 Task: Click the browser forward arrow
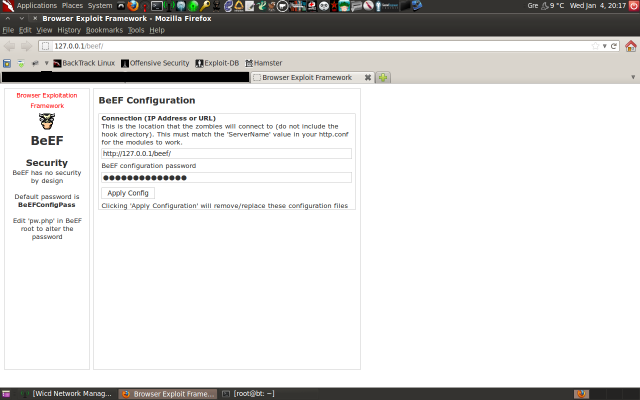[x=25, y=46]
